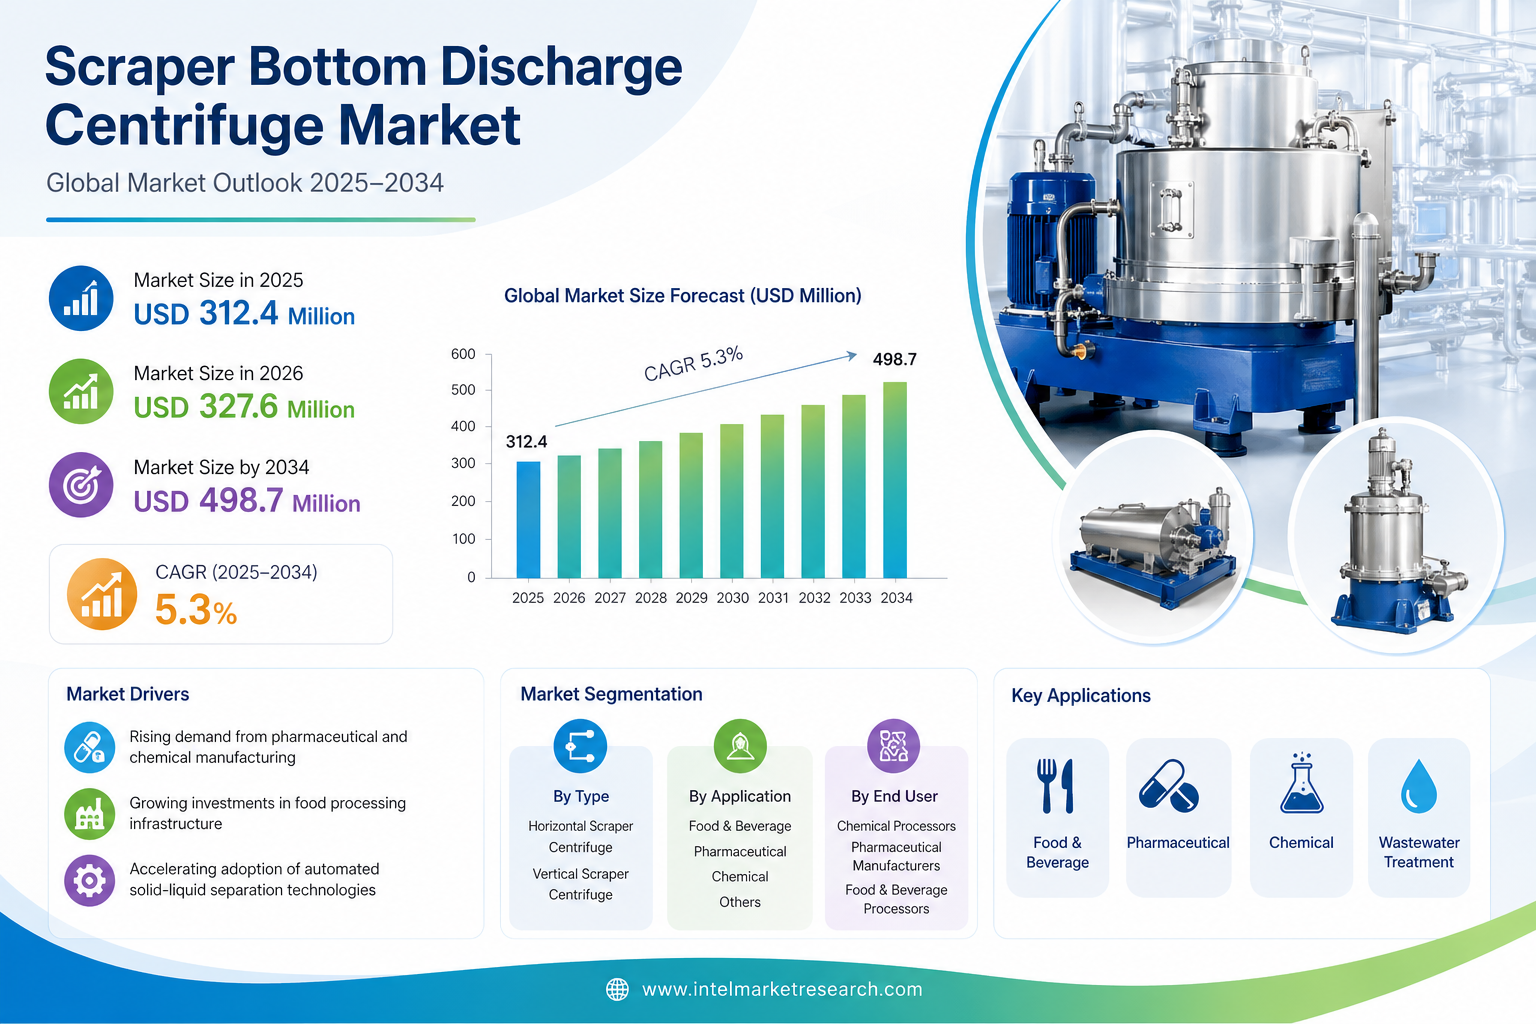Viewport: 1536px width, 1024px height.
Task: Click the 2025 bar in the forecast chart
Action: (528, 519)
